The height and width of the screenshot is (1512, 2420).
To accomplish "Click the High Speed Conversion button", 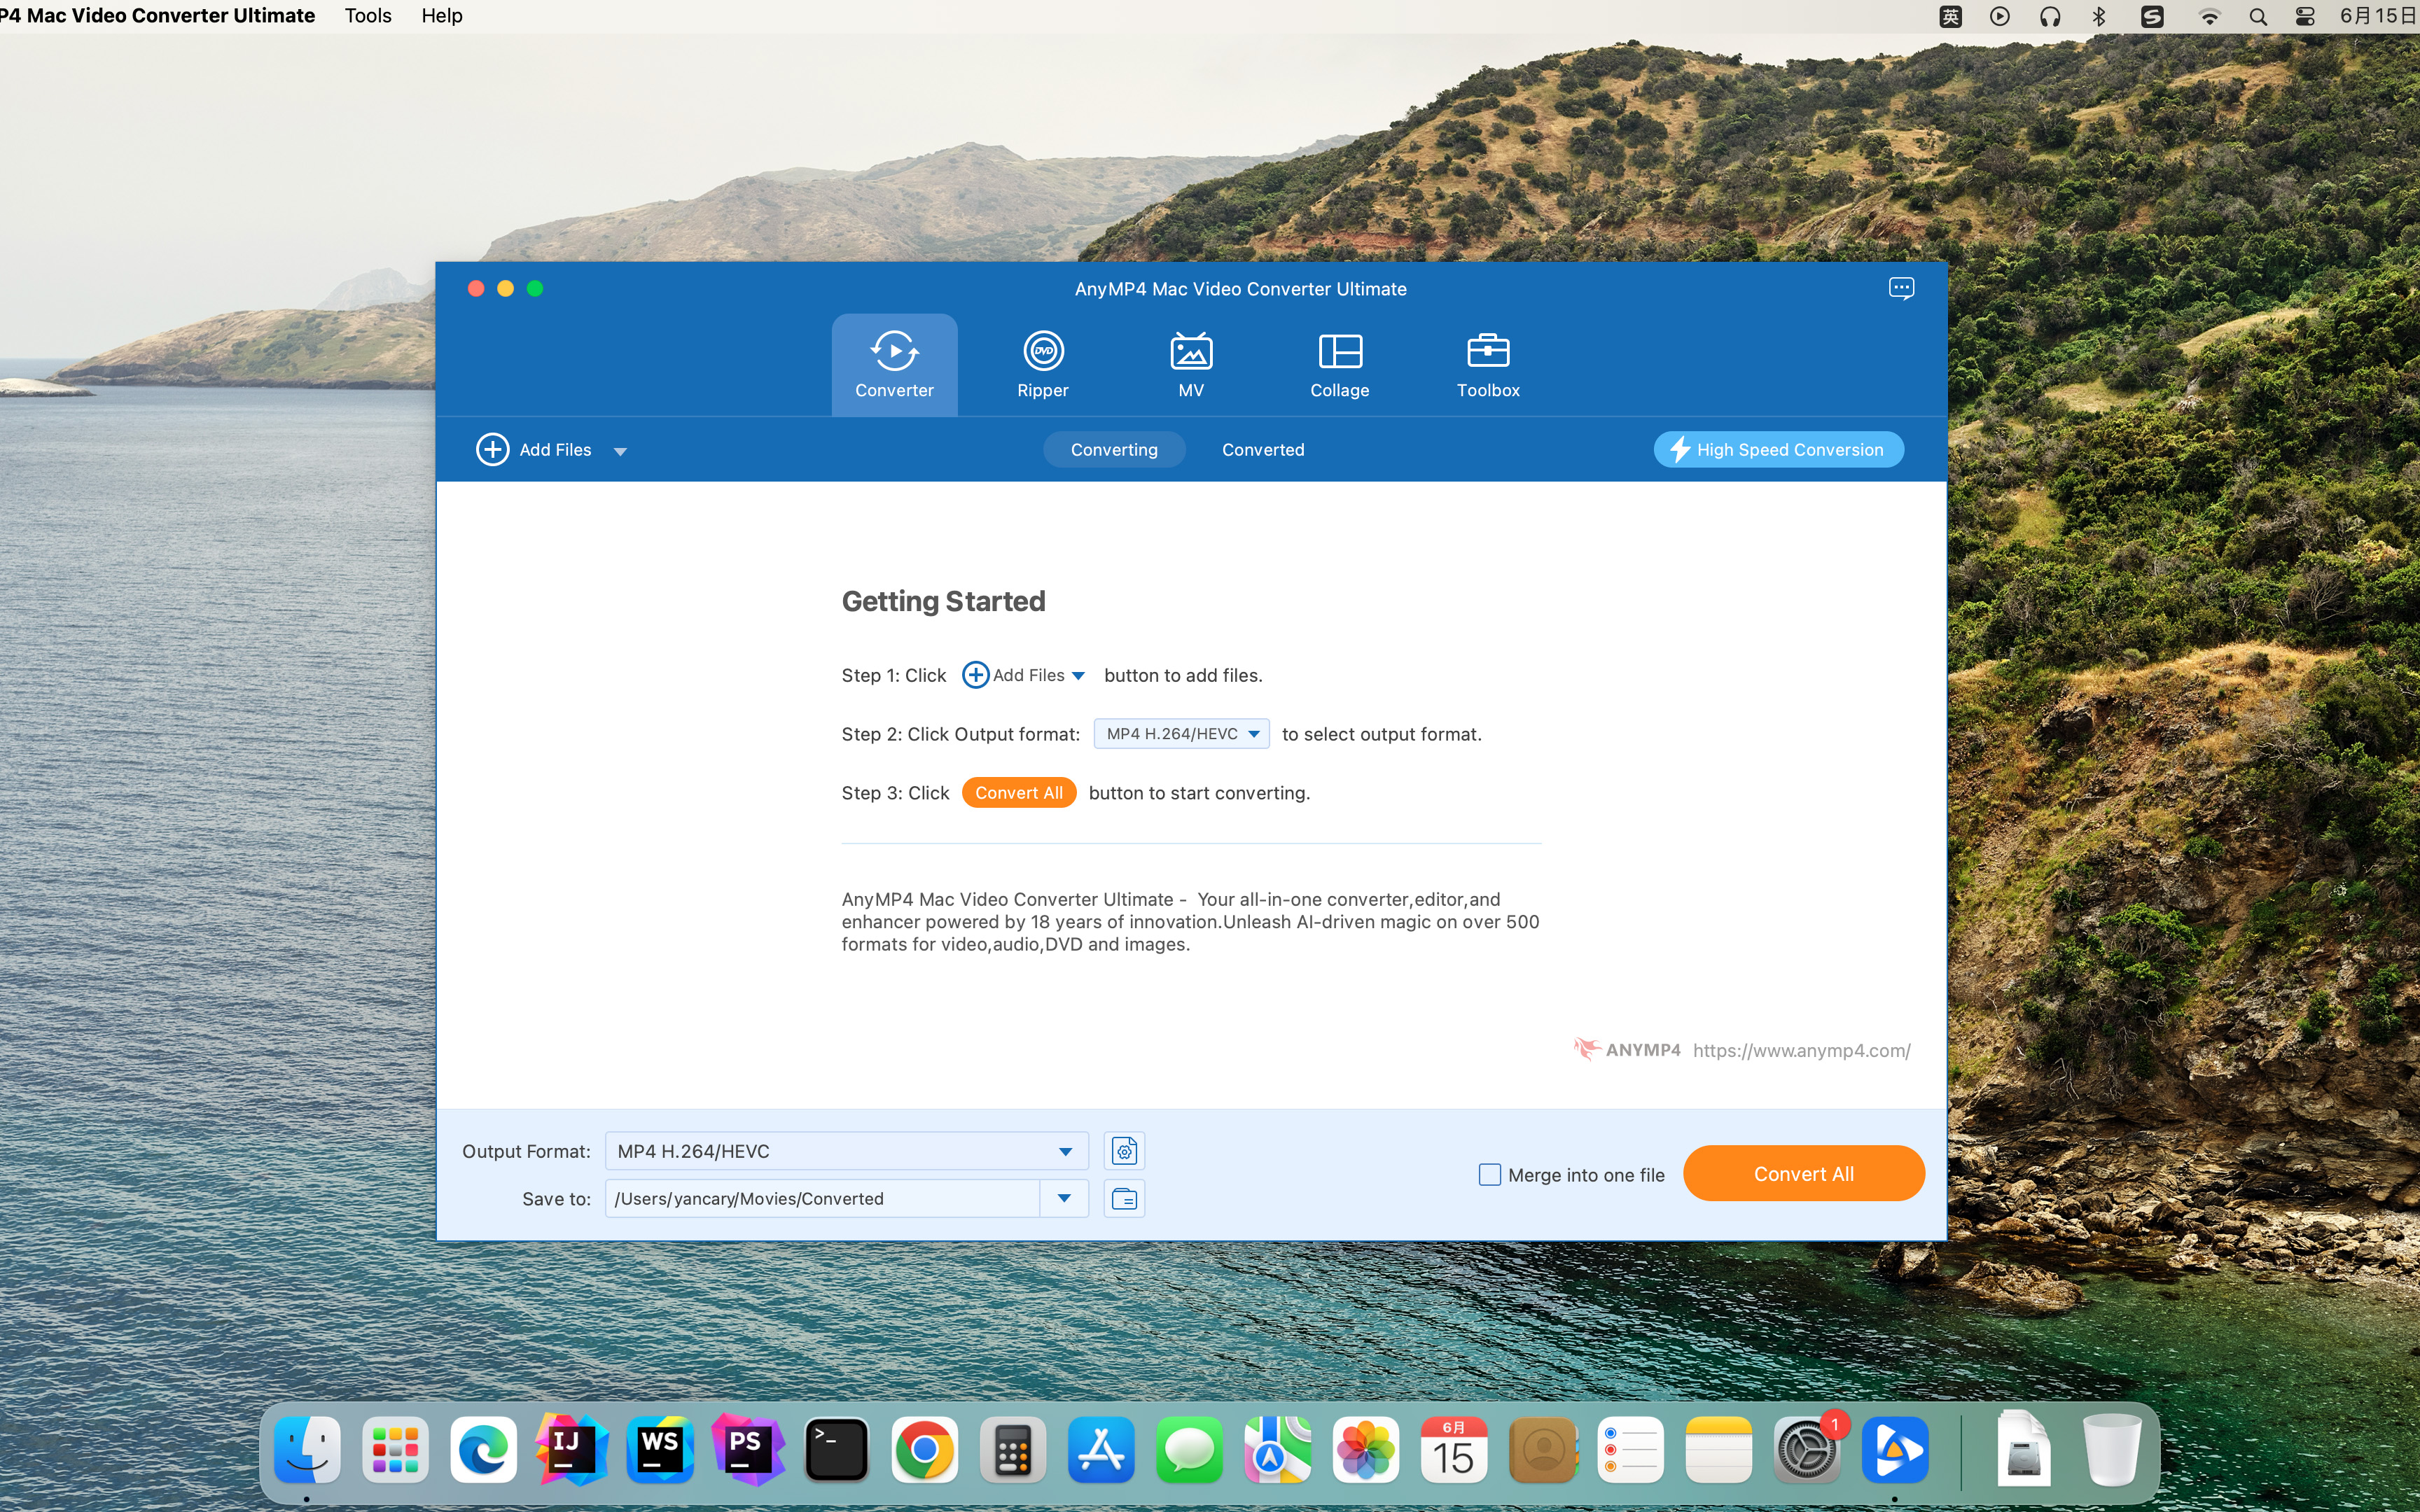I will pyautogui.click(x=1777, y=449).
